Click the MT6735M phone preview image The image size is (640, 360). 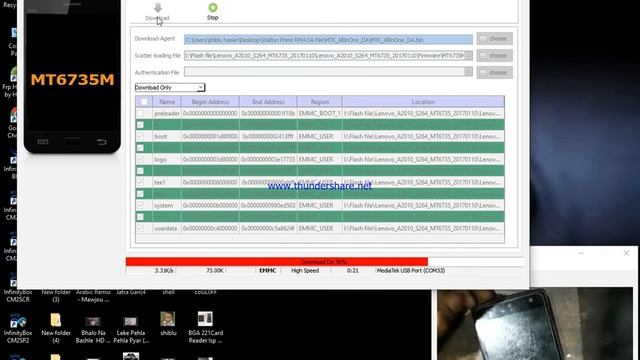[x=72, y=77]
